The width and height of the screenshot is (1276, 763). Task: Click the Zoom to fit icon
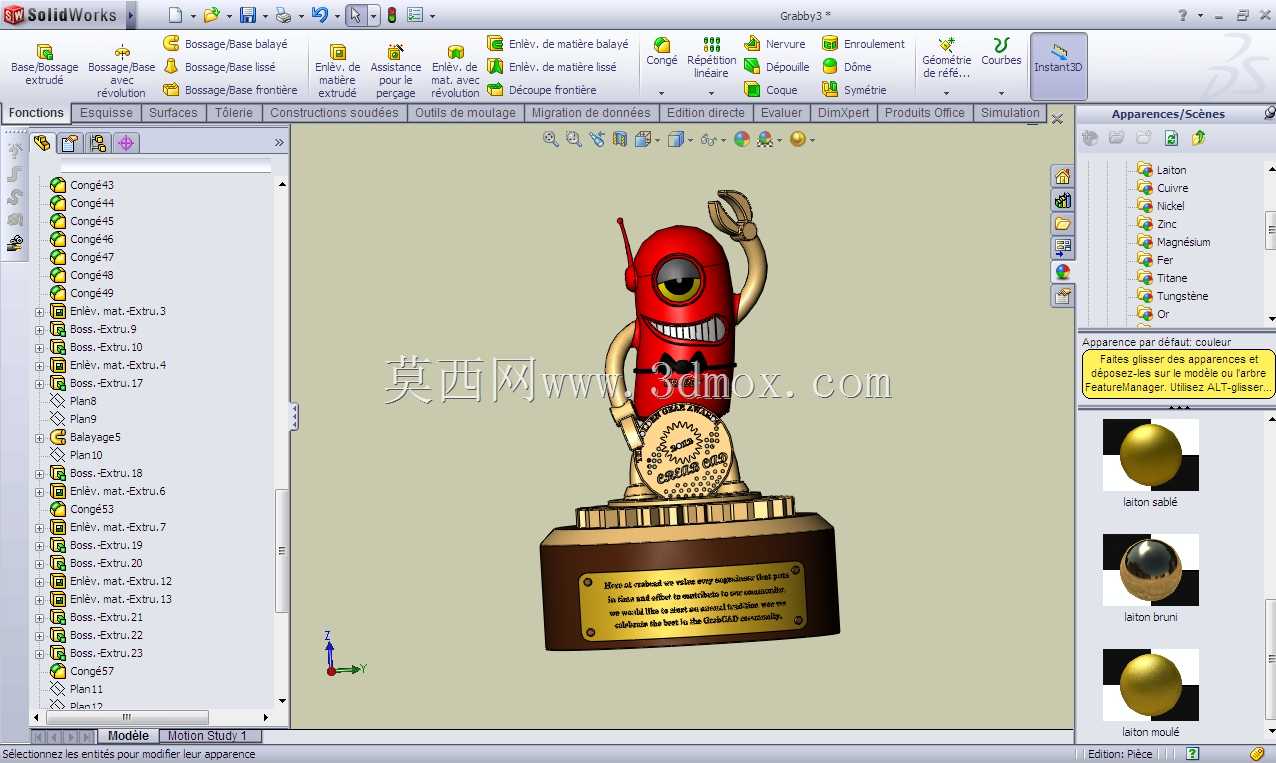[550, 140]
